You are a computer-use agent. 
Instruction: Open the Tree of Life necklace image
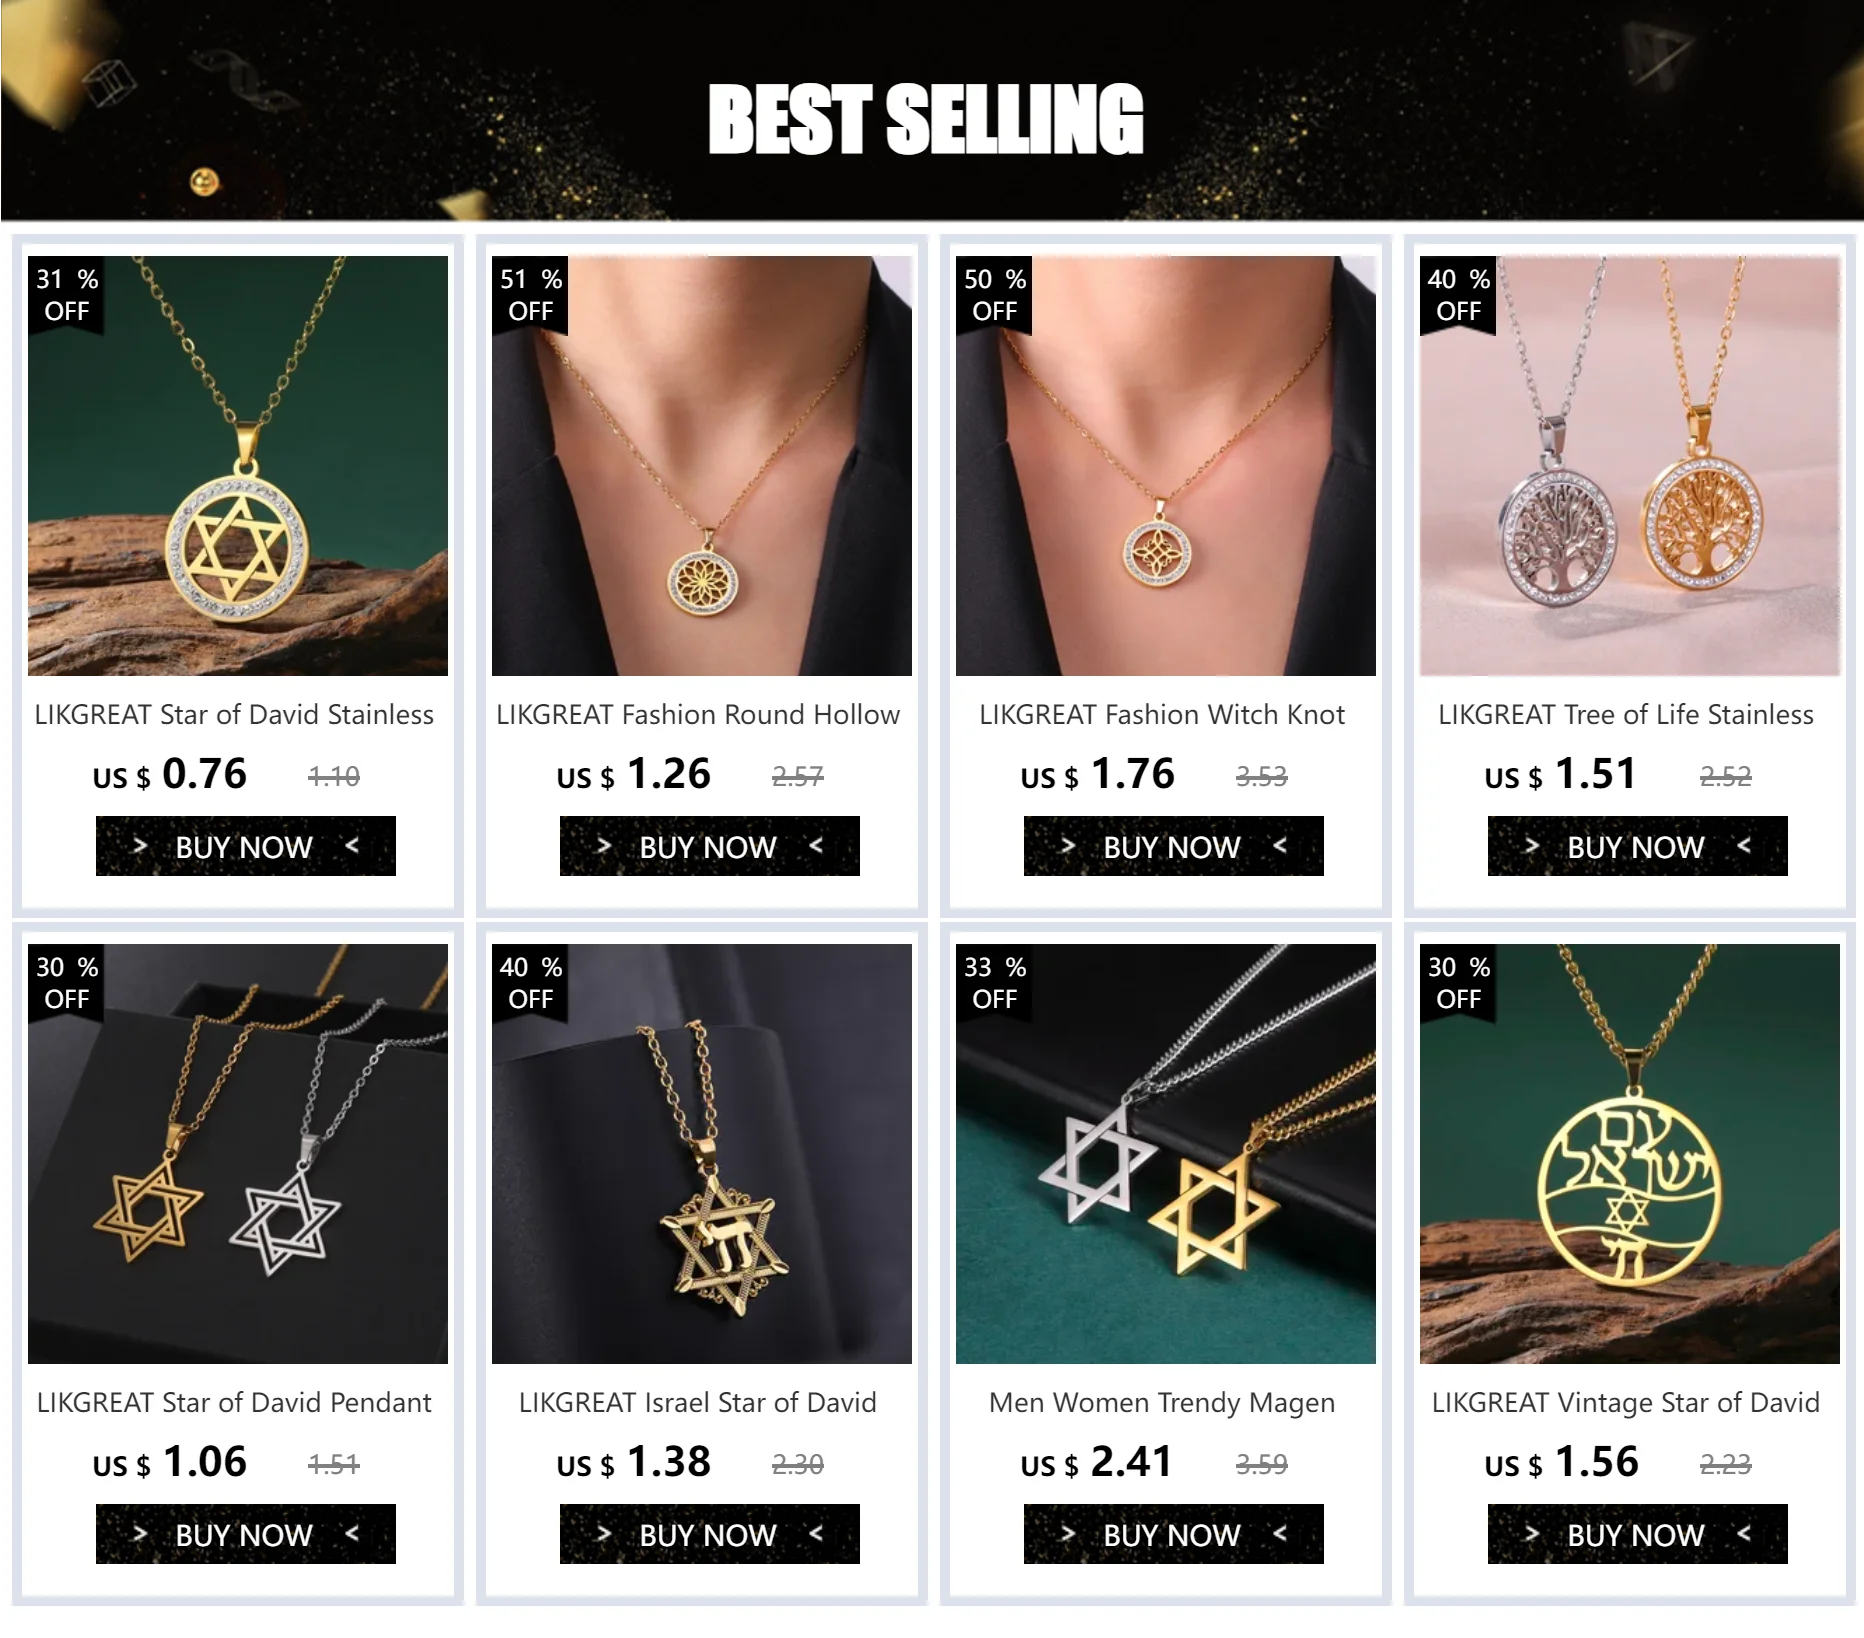[1630, 466]
